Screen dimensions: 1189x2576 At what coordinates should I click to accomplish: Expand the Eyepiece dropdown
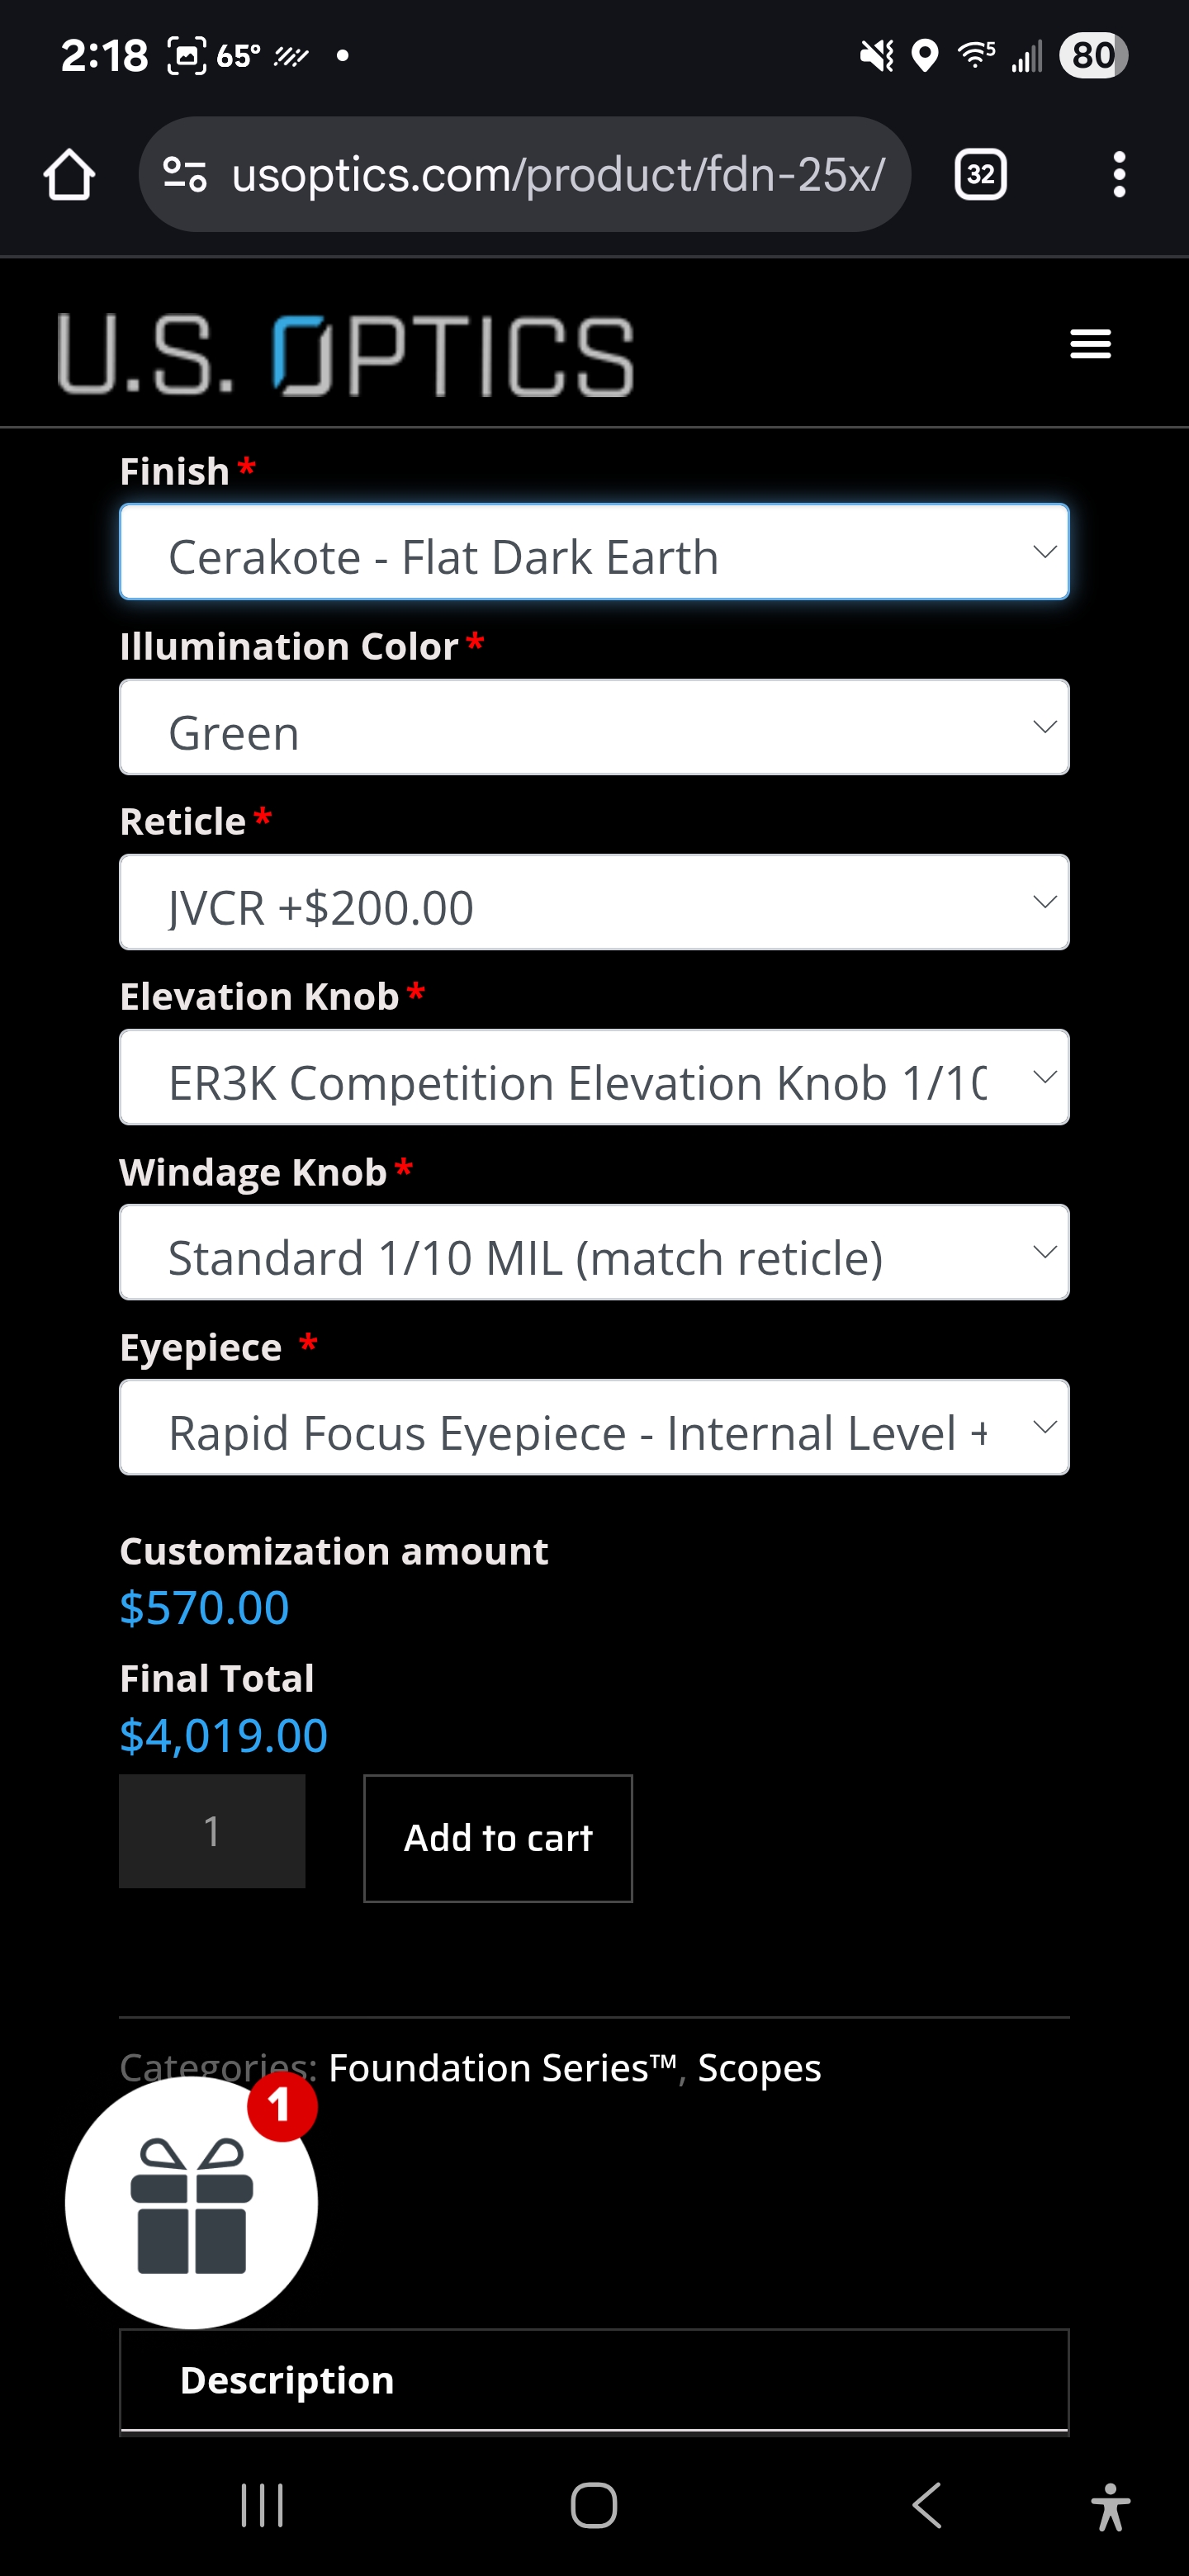pyautogui.click(x=594, y=1428)
